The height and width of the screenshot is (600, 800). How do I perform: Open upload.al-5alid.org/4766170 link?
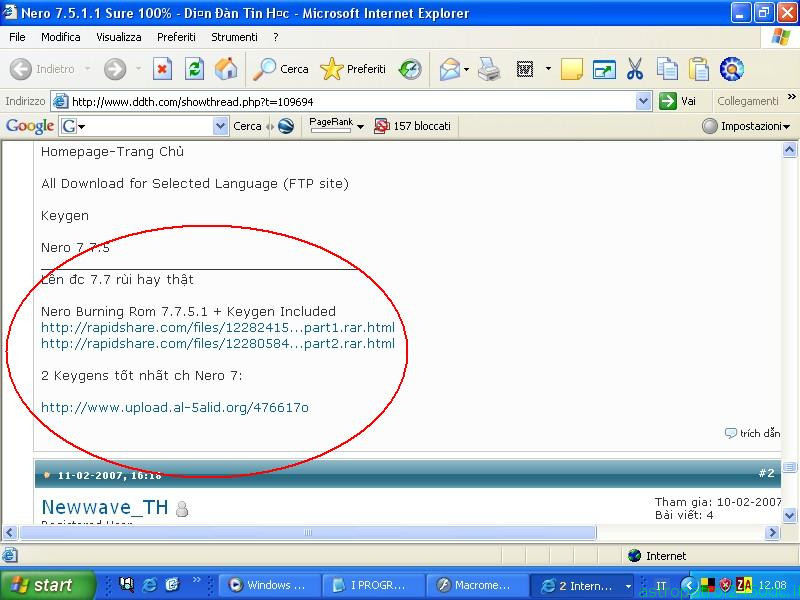click(174, 407)
